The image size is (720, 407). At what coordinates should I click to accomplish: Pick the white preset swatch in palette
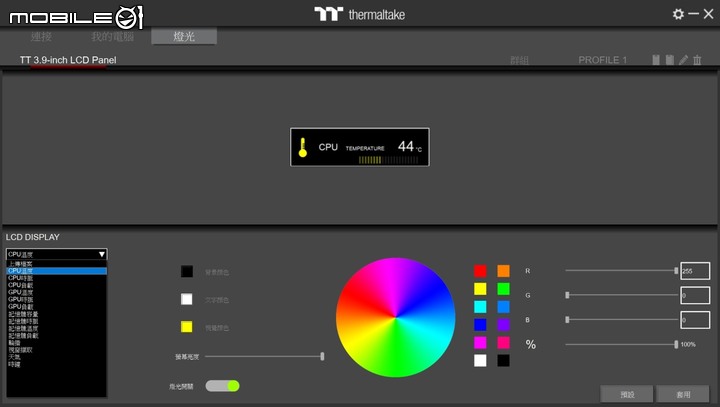pos(480,360)
